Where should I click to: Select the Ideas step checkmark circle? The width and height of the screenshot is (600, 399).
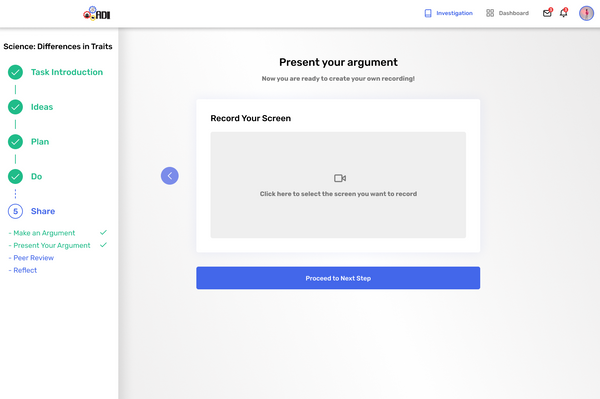pyautogui.click(x=15, y=107)
